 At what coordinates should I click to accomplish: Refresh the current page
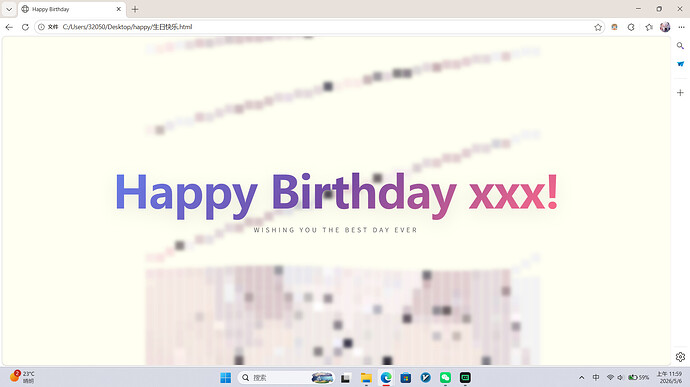25,27
